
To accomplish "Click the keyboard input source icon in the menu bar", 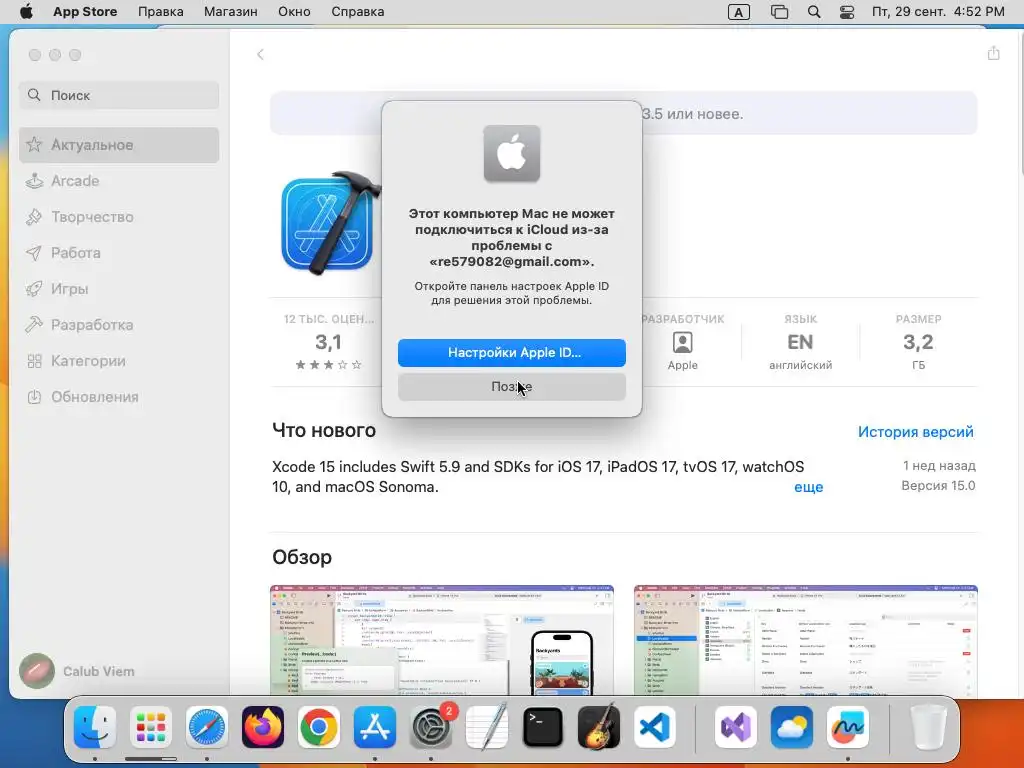I will click(739, 12).
